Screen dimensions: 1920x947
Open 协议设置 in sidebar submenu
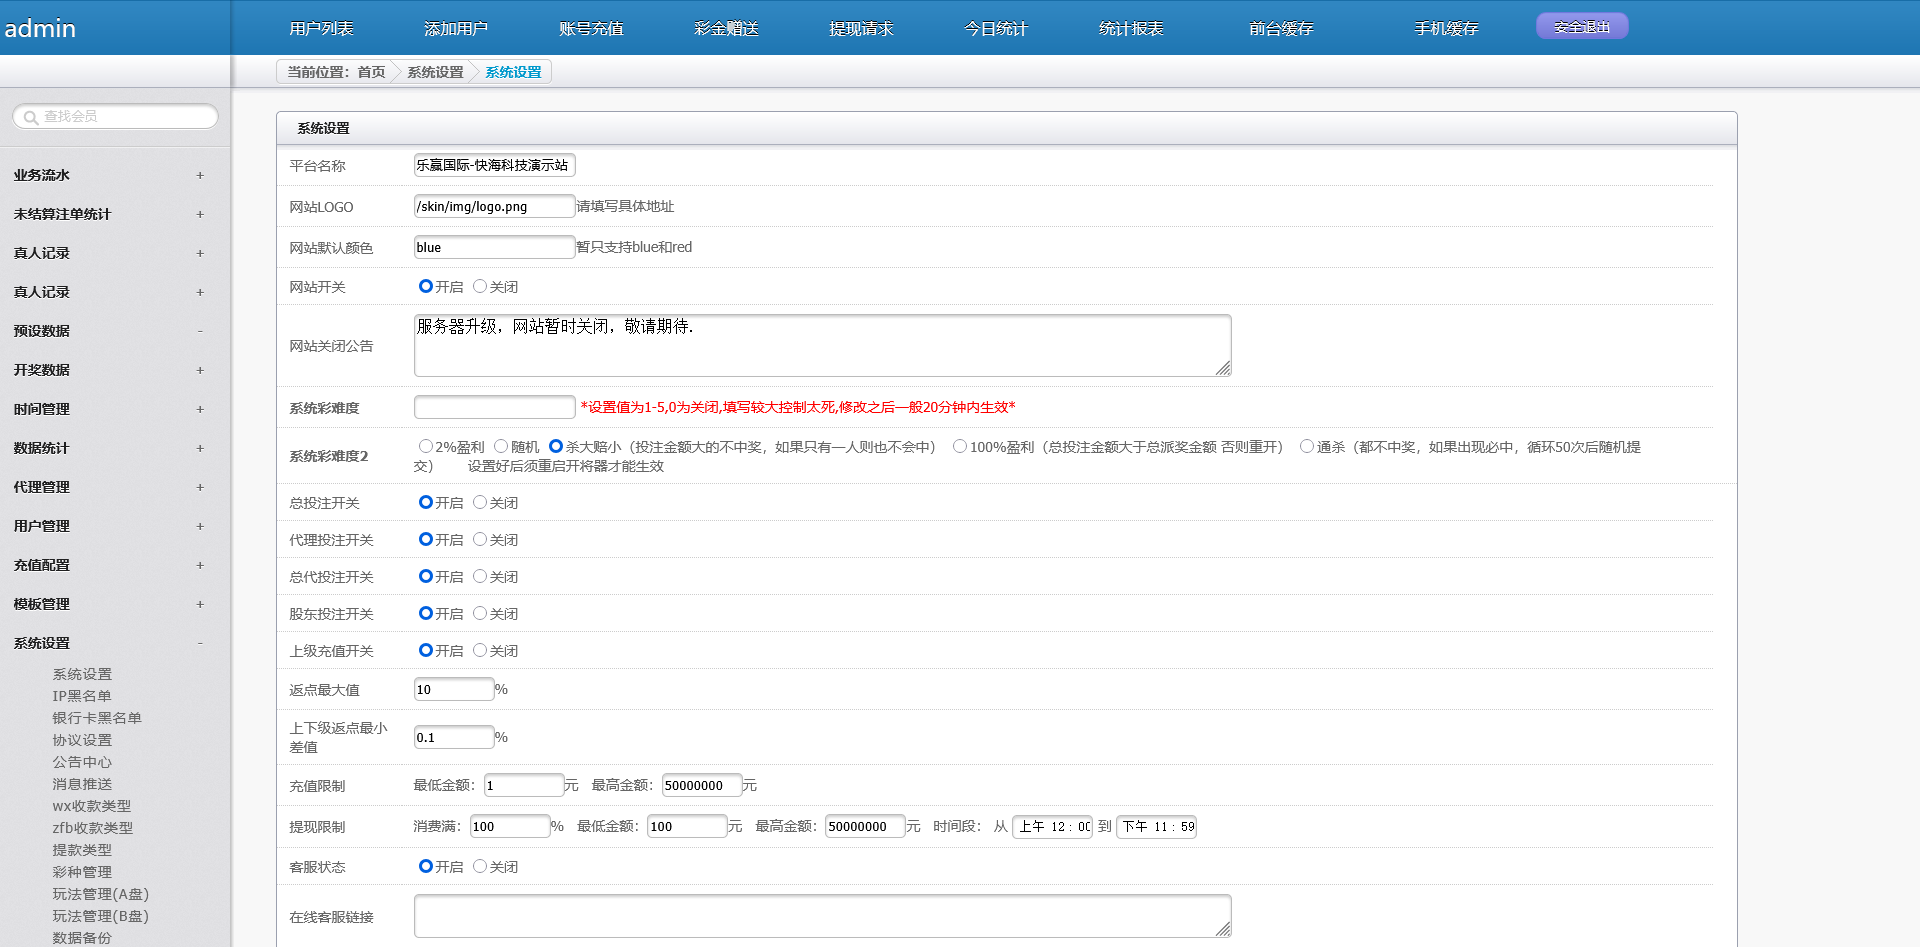tap(82, 740)
